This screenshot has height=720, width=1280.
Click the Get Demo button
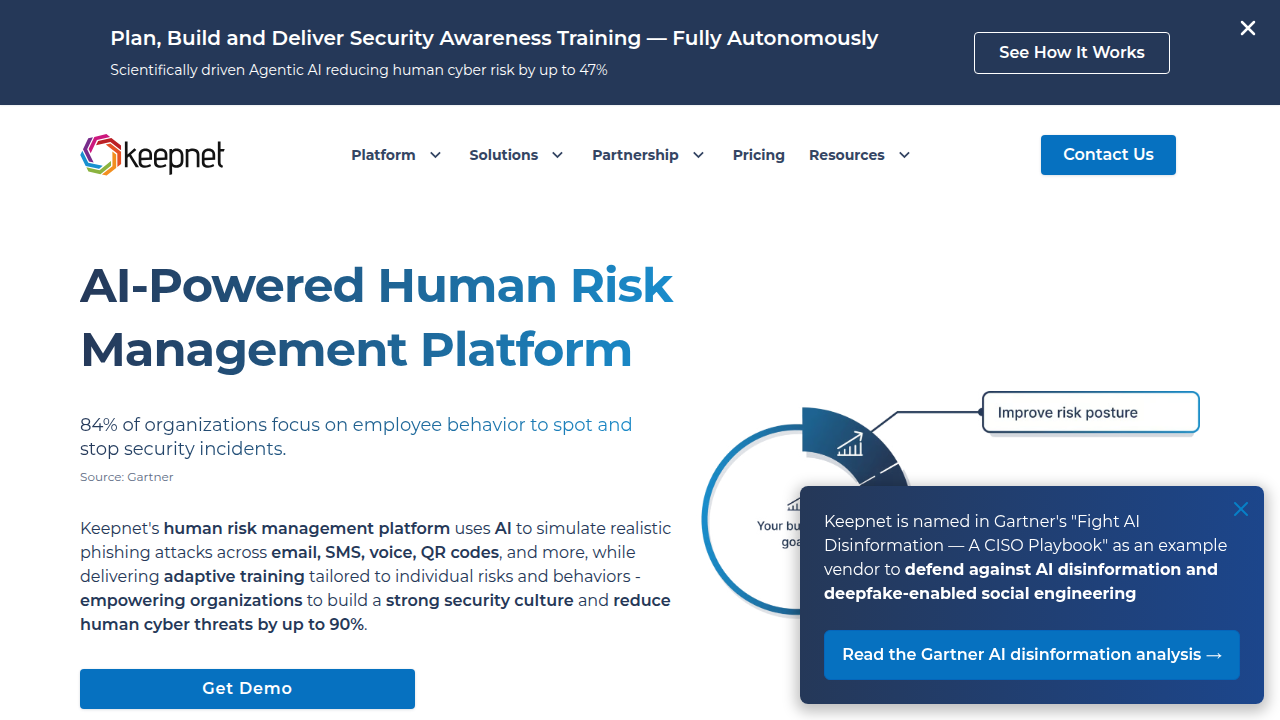pyautogui.click(x=247, y=689)
